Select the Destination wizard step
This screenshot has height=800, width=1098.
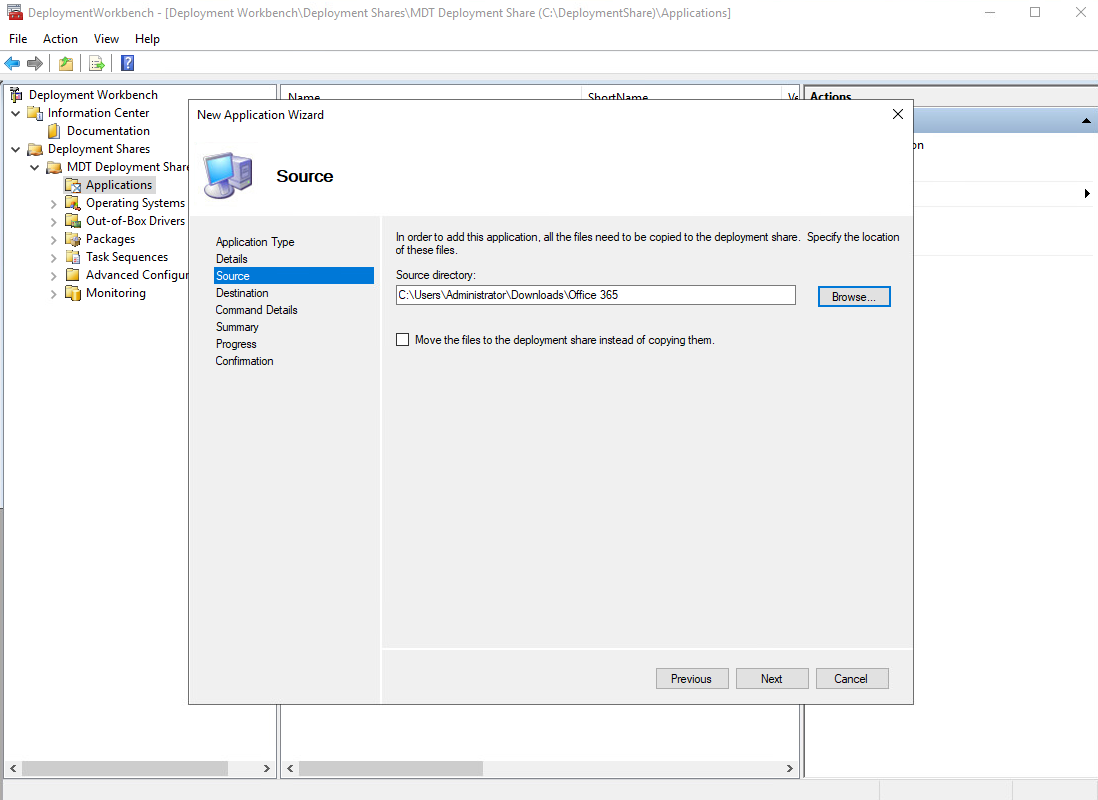pos(242,293)
